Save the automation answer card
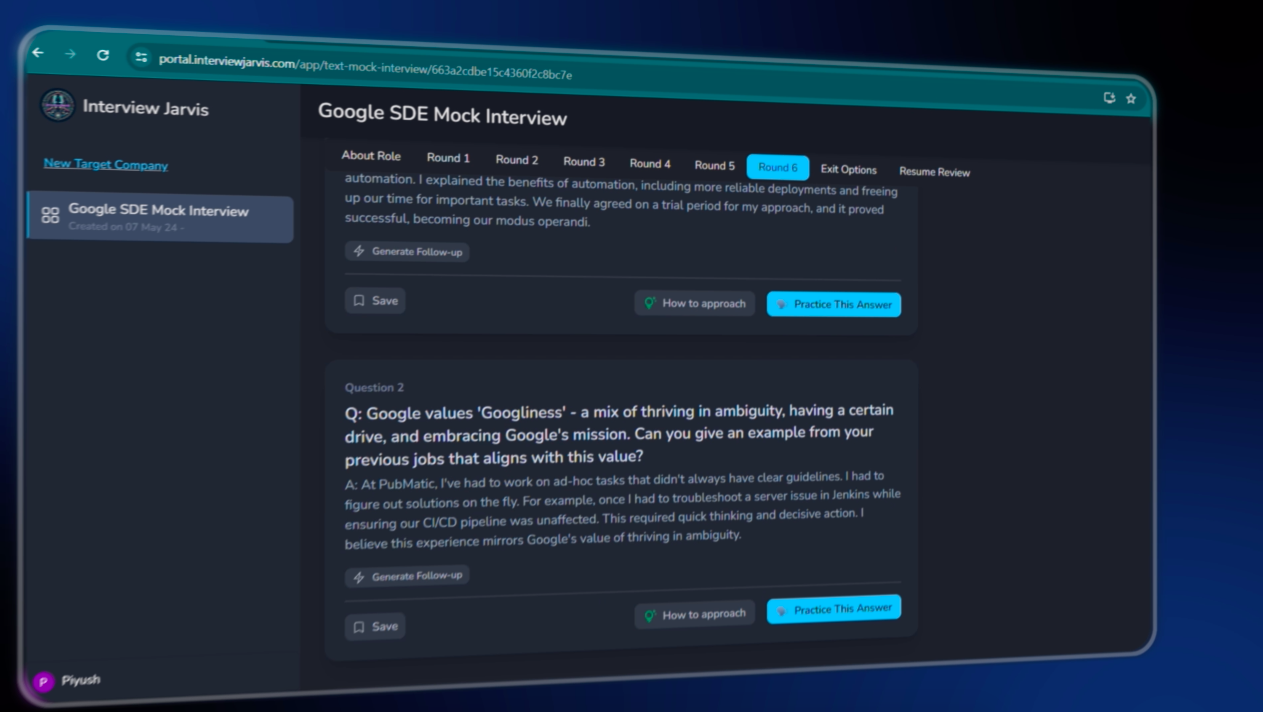This screenshot has width=1263, height=712. click(x=375, y=300)
